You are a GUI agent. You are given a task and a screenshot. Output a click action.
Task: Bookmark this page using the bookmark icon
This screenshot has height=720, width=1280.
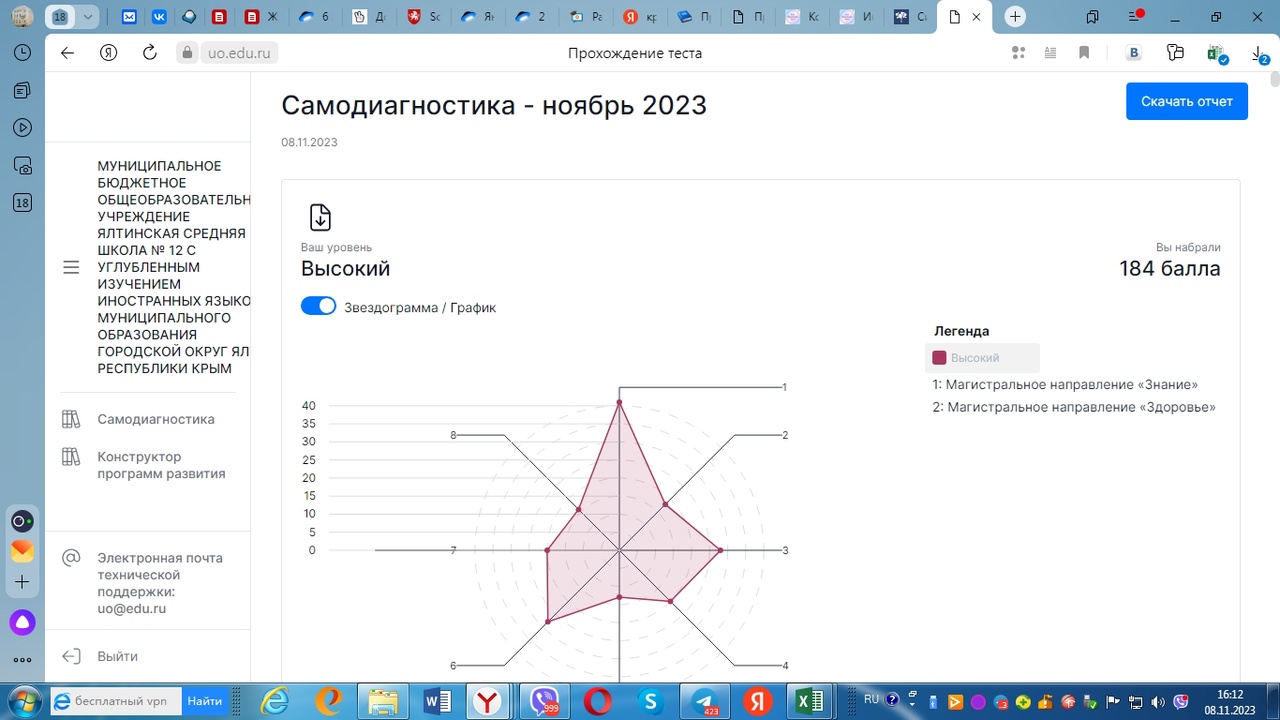tap(1084, 53)
